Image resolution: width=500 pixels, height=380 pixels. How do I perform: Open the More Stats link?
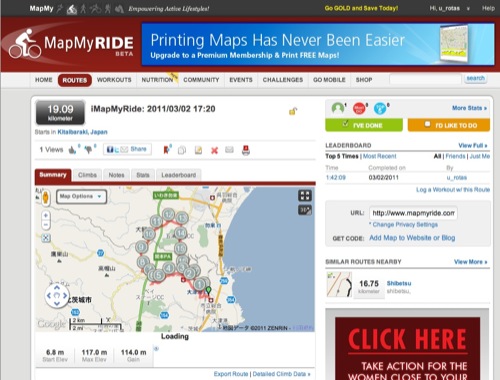click(469, 108)
